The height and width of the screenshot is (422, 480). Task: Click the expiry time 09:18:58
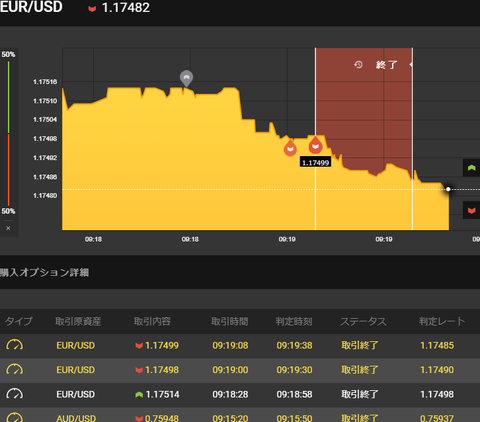(x=294, y=394)
